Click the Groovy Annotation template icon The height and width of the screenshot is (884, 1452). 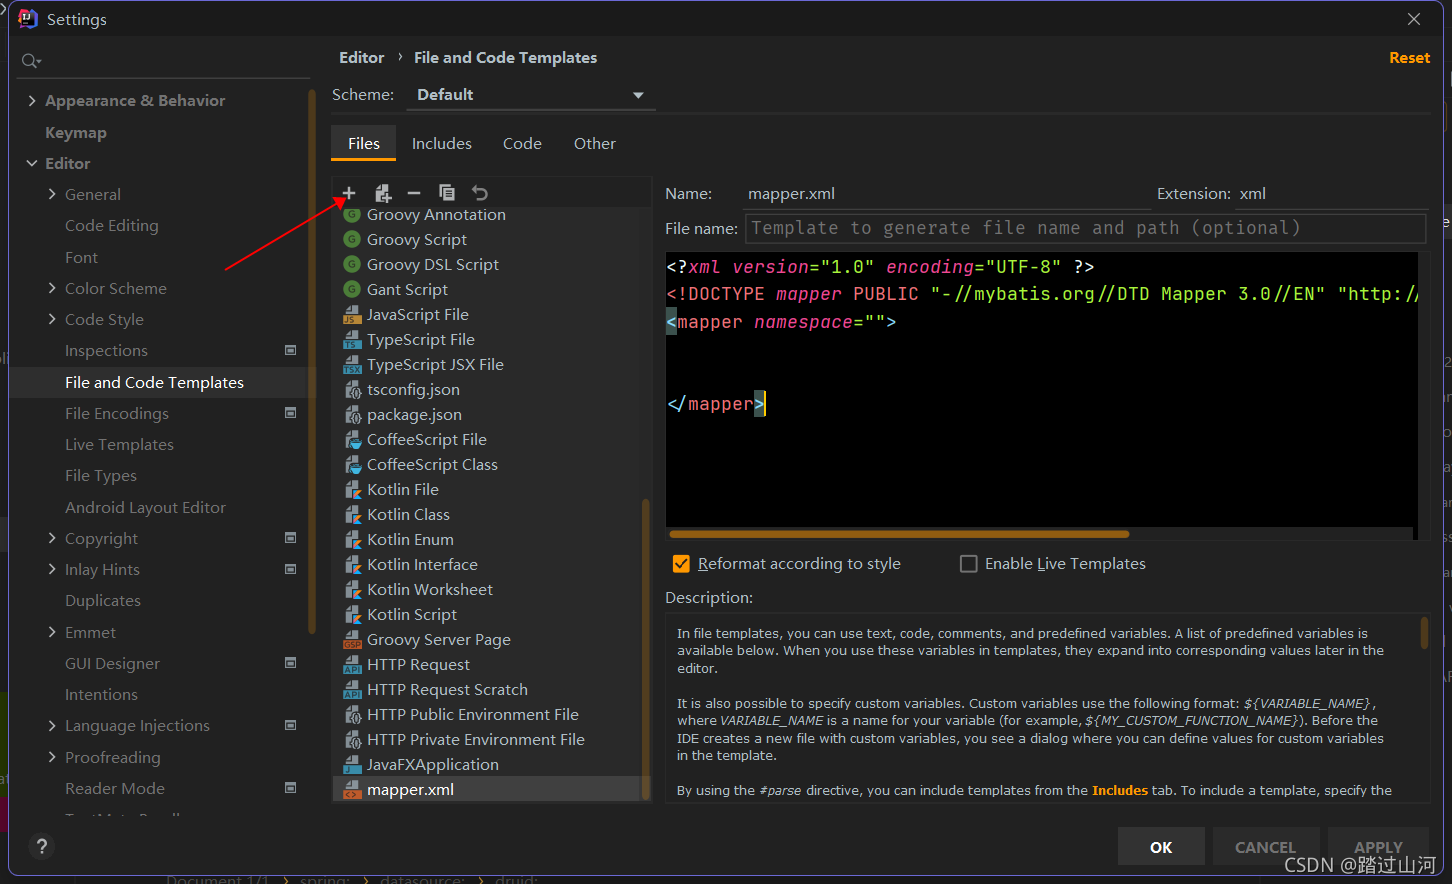coord(352,215)
